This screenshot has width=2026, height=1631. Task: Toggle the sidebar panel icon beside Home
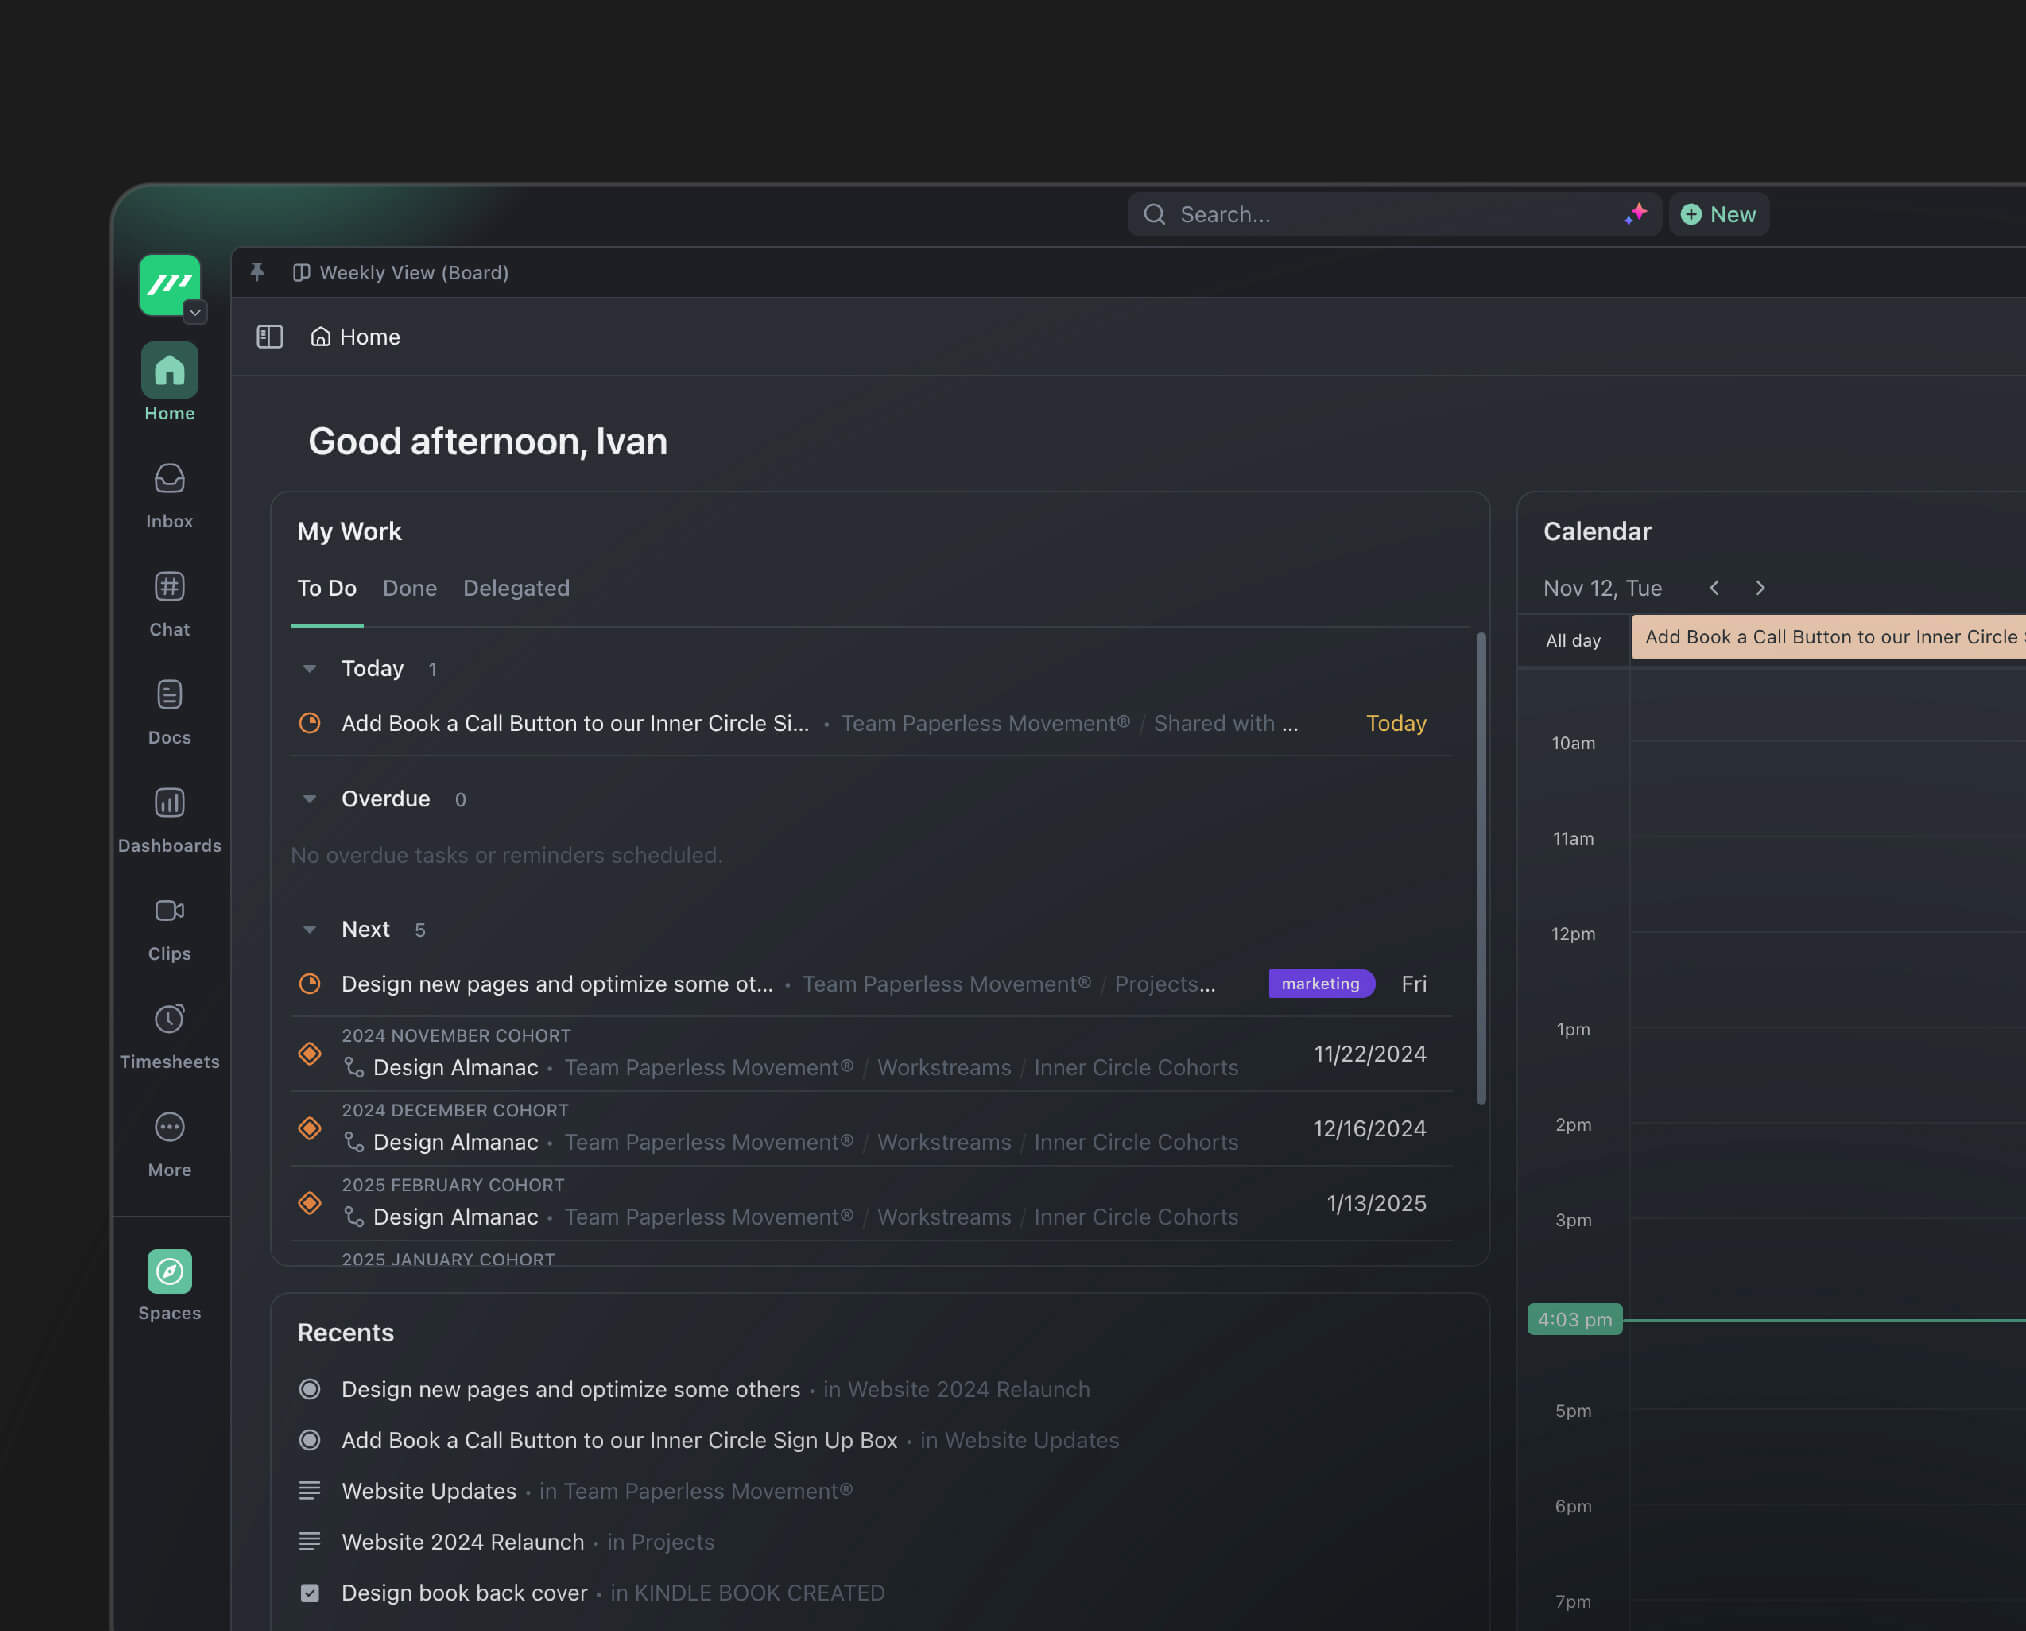(x=269, y=337)
